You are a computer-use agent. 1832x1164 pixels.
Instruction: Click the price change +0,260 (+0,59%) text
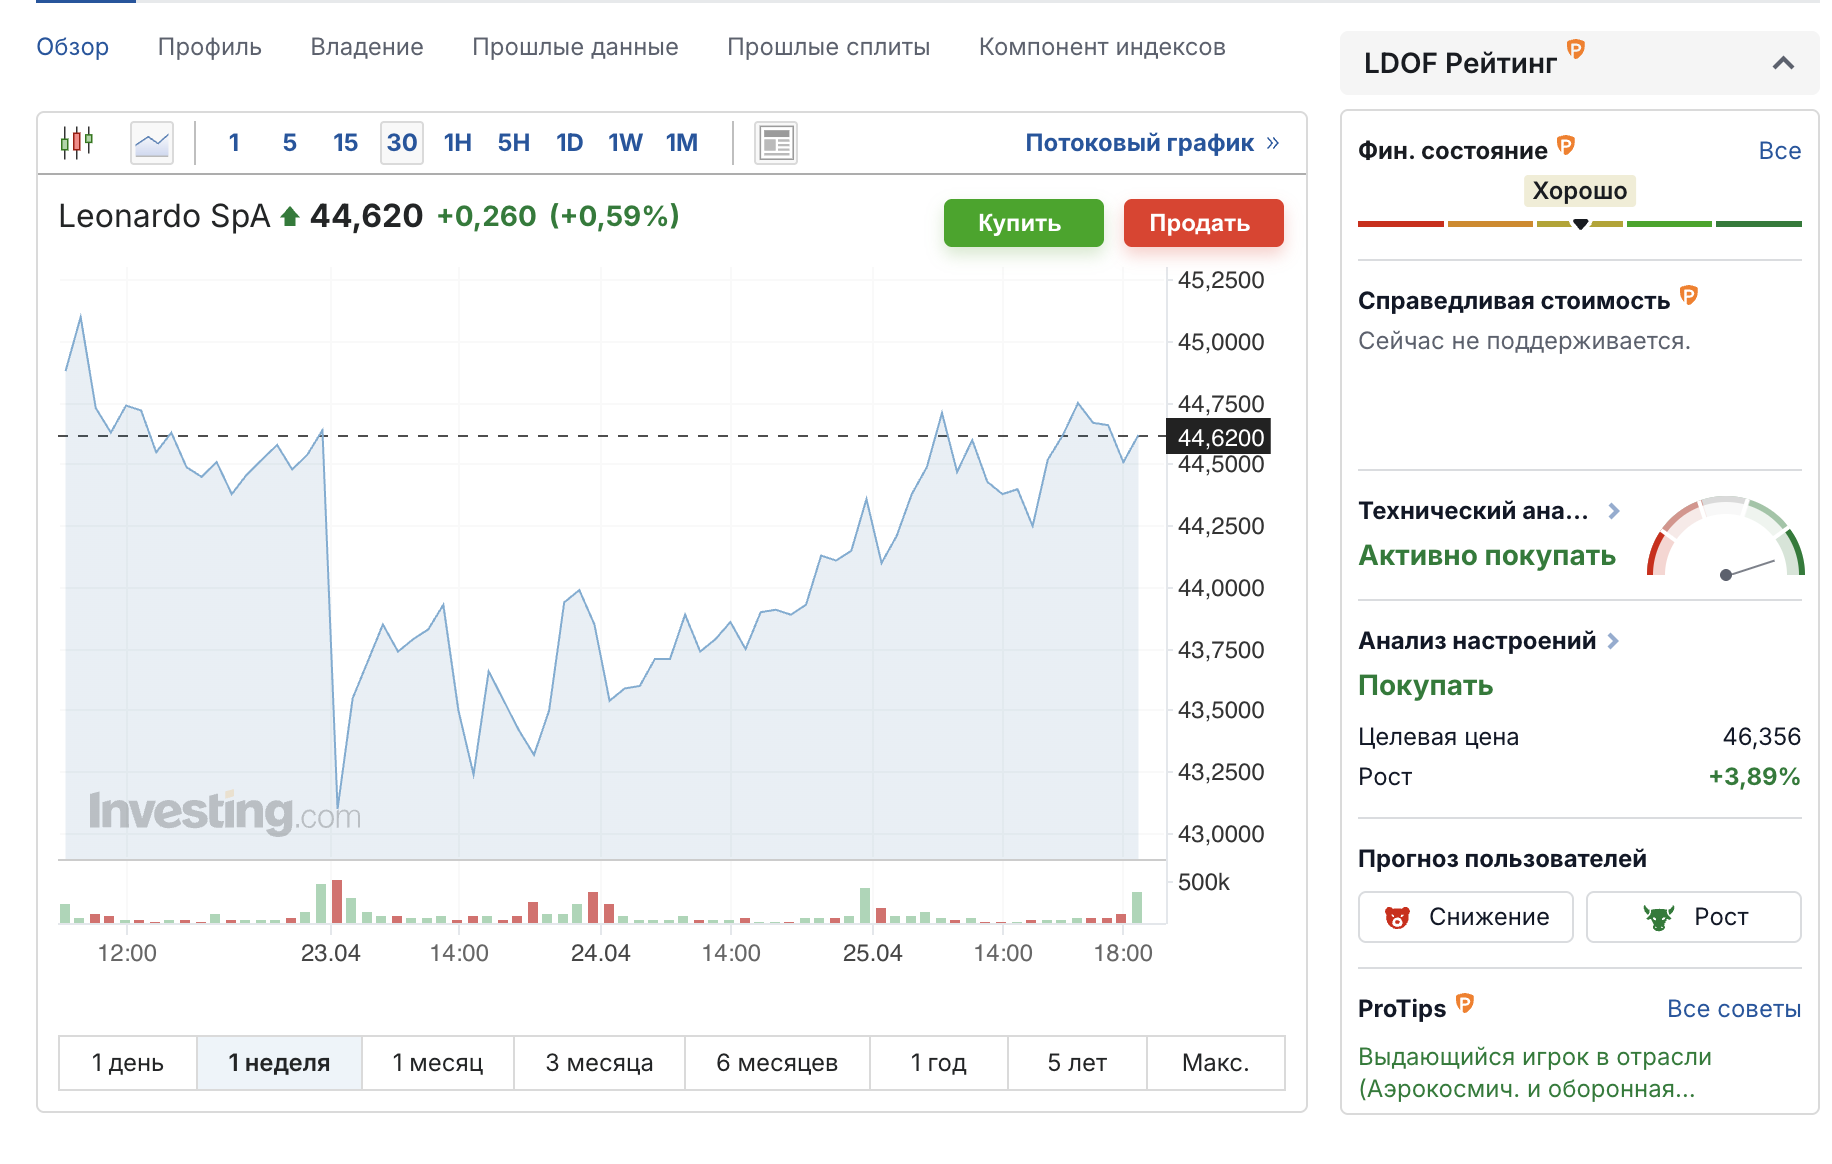(x=558, y=216)
